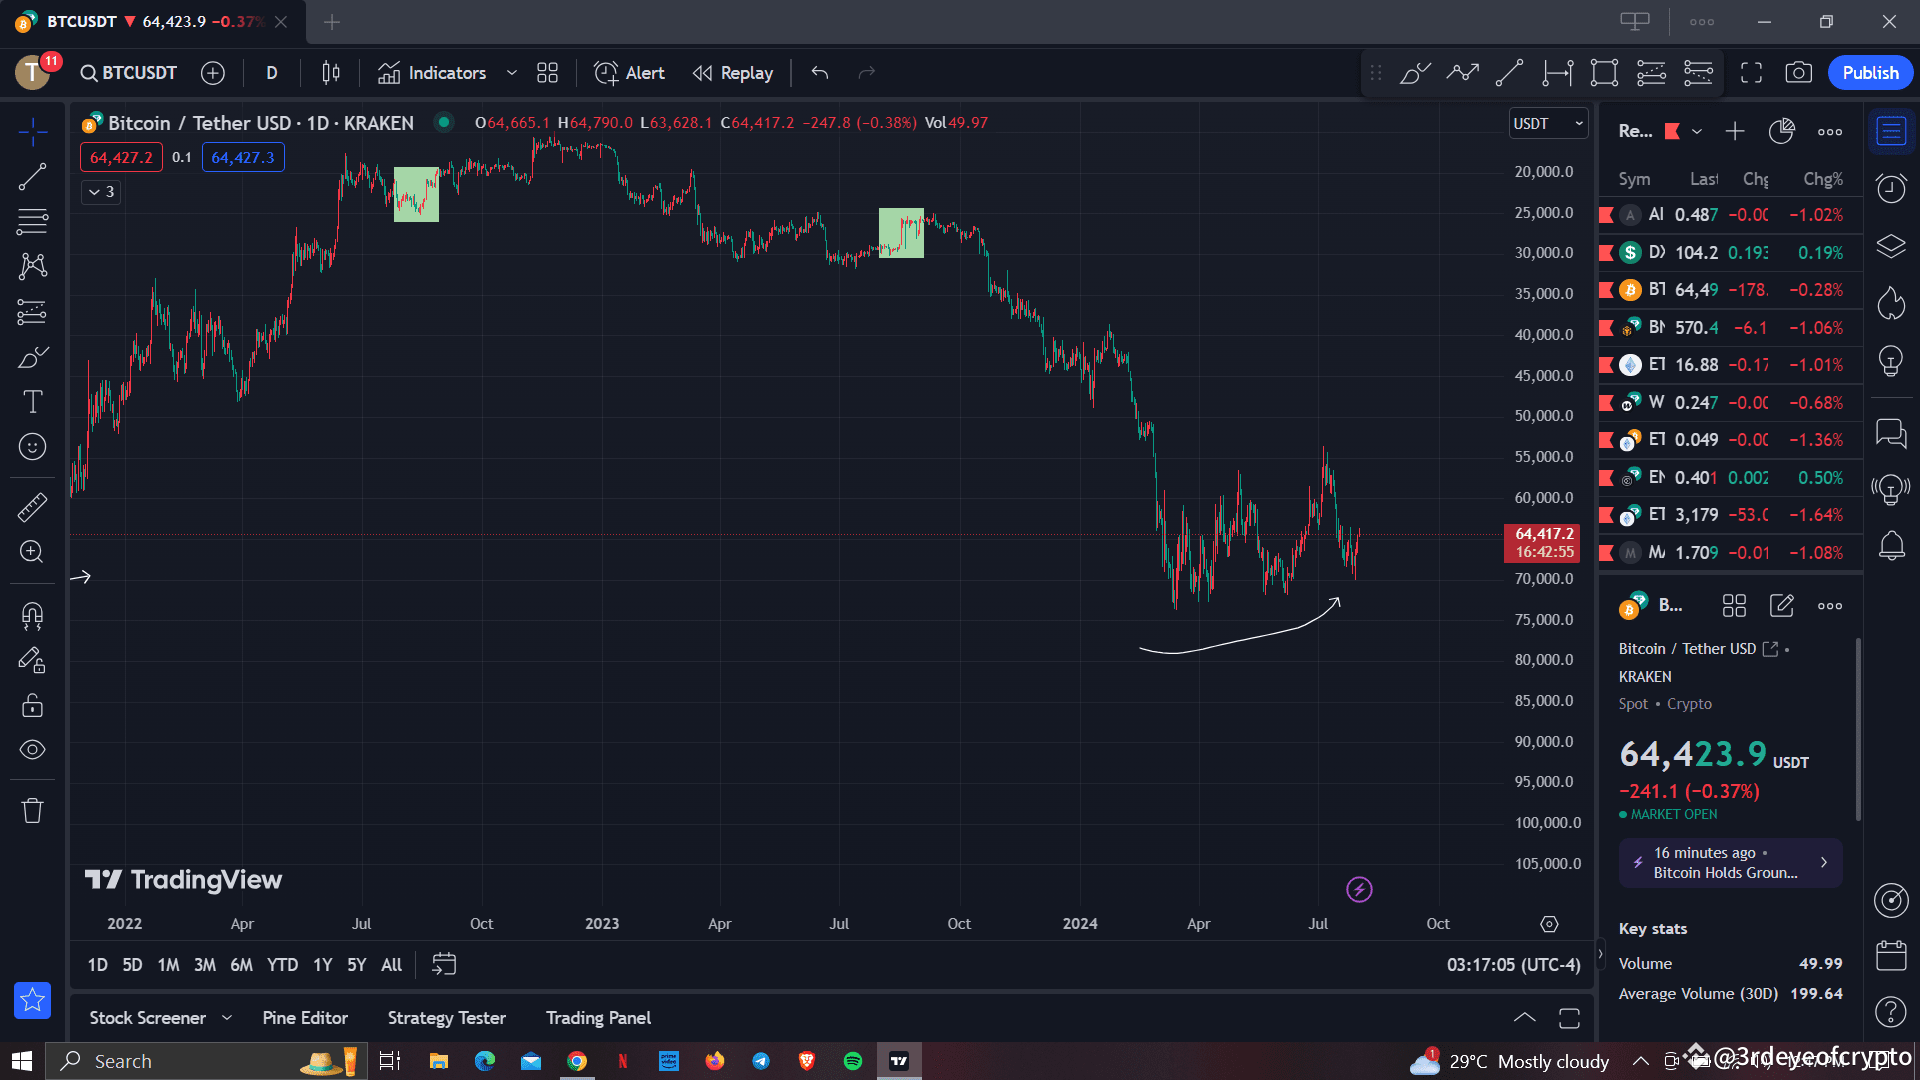The height and width of the screenshot is (1080, 1920).
Task: Enter fullscreen chart mode
Action: [1751, 72]
